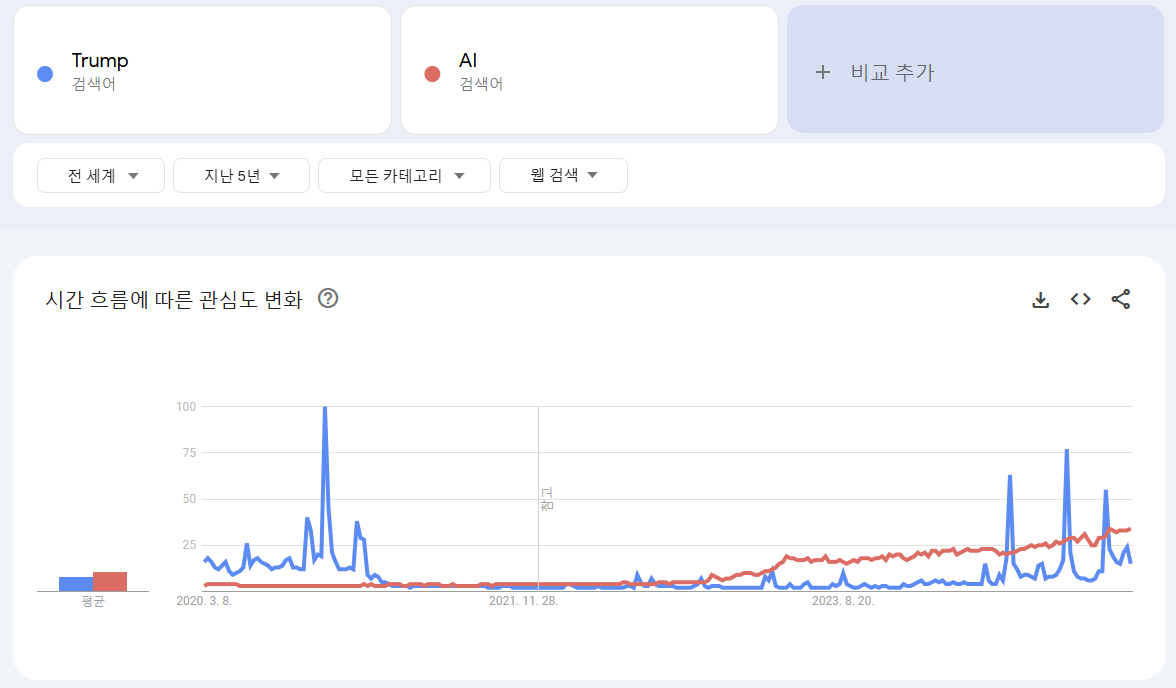Share the interest over time chart
1176x688 pixels.
coord(1121,299)
